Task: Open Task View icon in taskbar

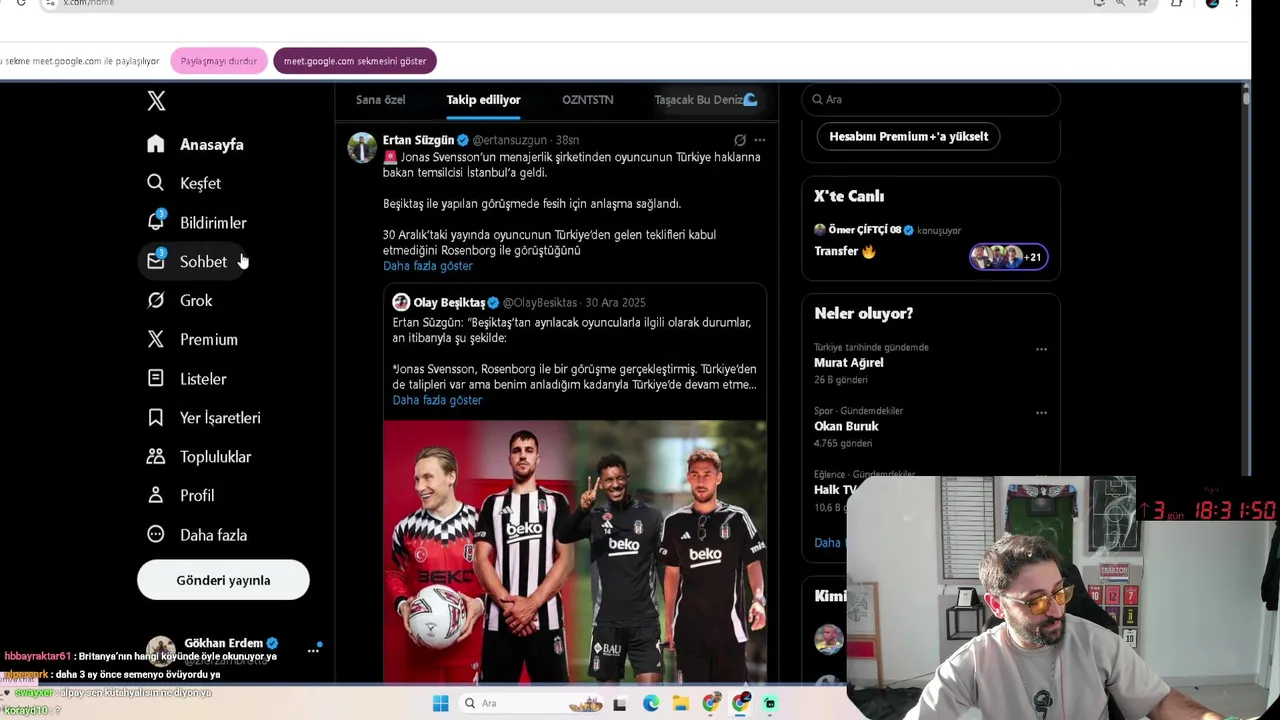Action: point(619,704)
